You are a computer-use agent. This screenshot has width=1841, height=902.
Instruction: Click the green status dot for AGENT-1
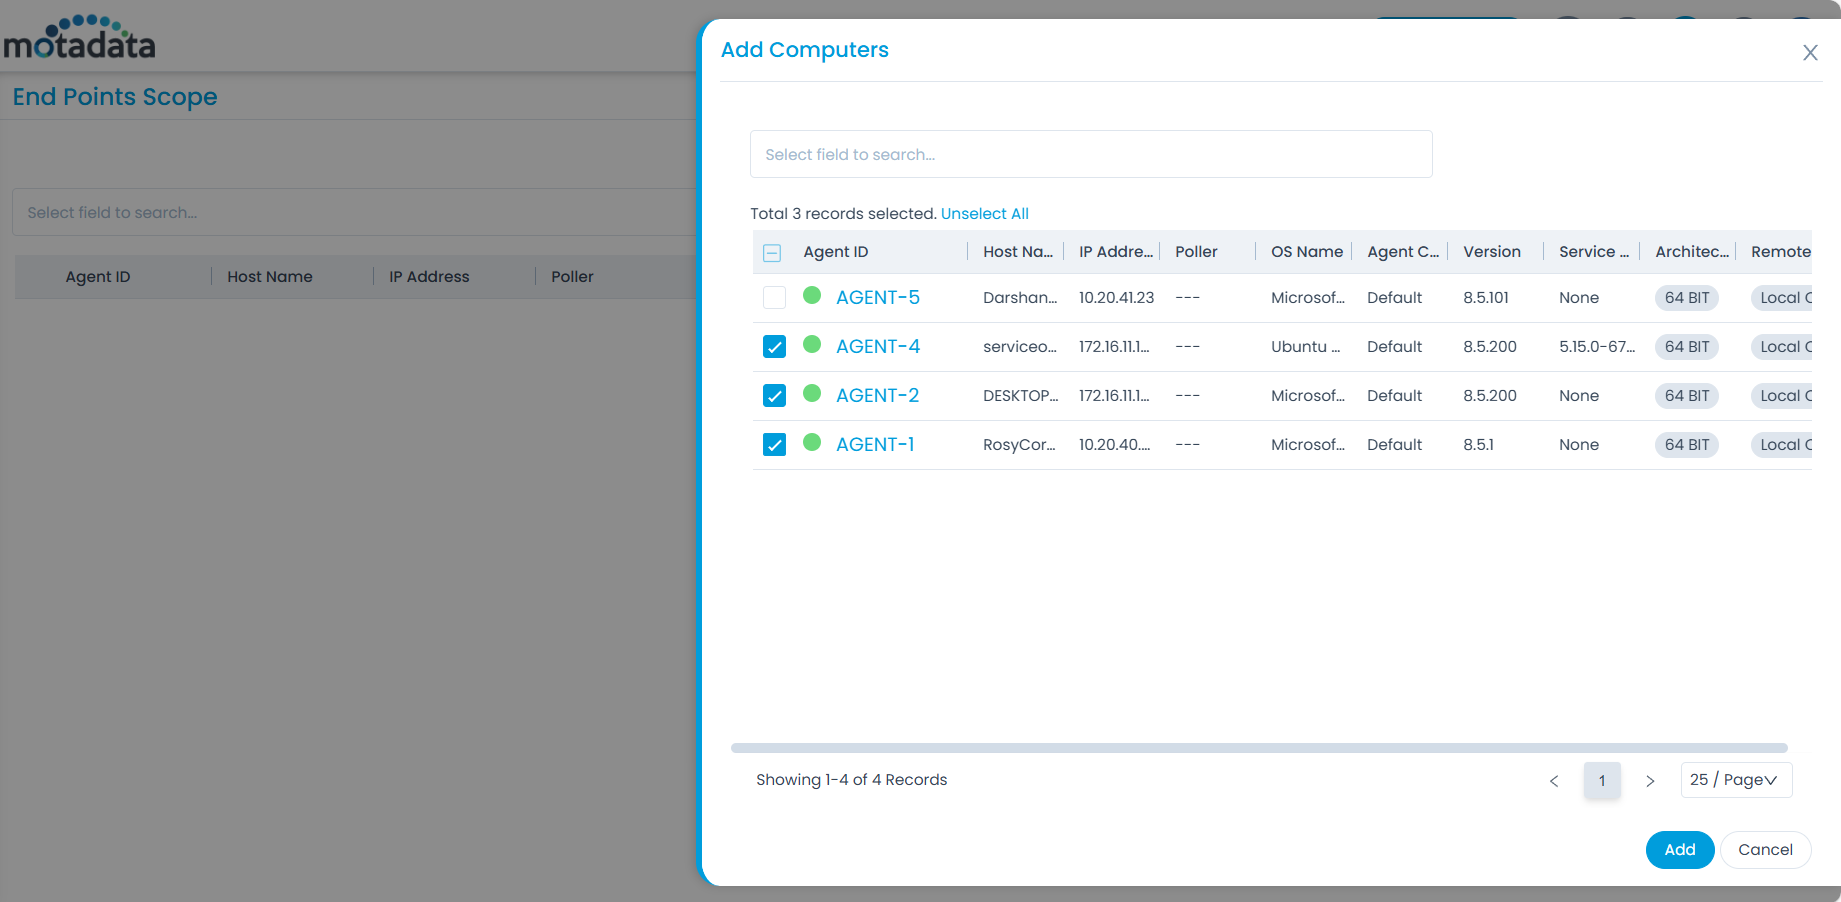(x=812, y=443)
